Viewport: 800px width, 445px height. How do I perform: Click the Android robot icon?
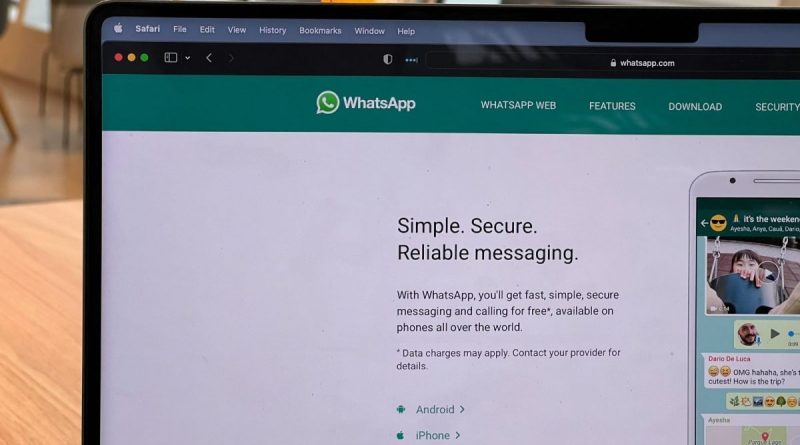point(401,409)
